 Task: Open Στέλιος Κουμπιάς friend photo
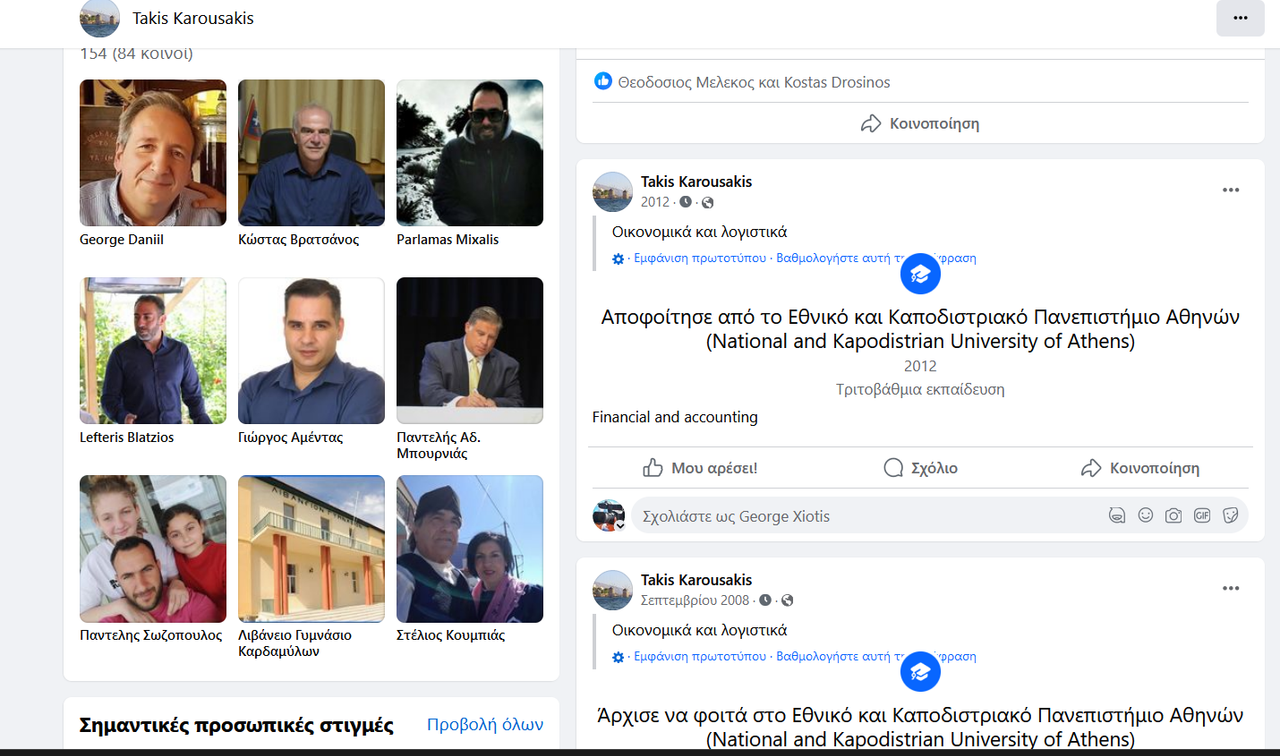[x=470, y=549]
